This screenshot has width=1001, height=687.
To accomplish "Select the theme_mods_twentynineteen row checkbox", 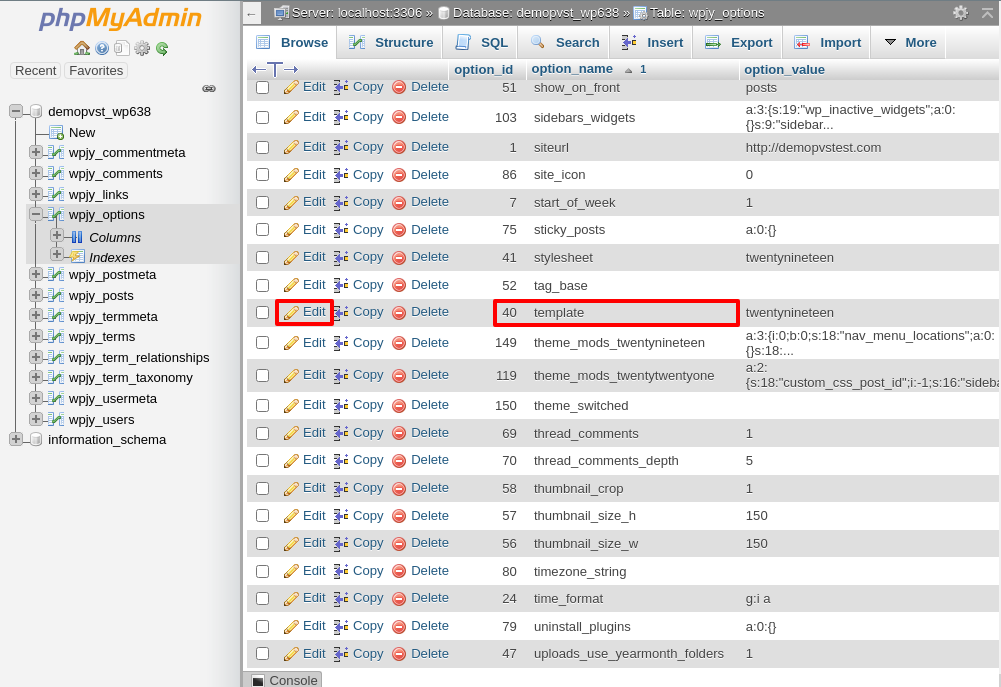I will (x=262, y=343).
